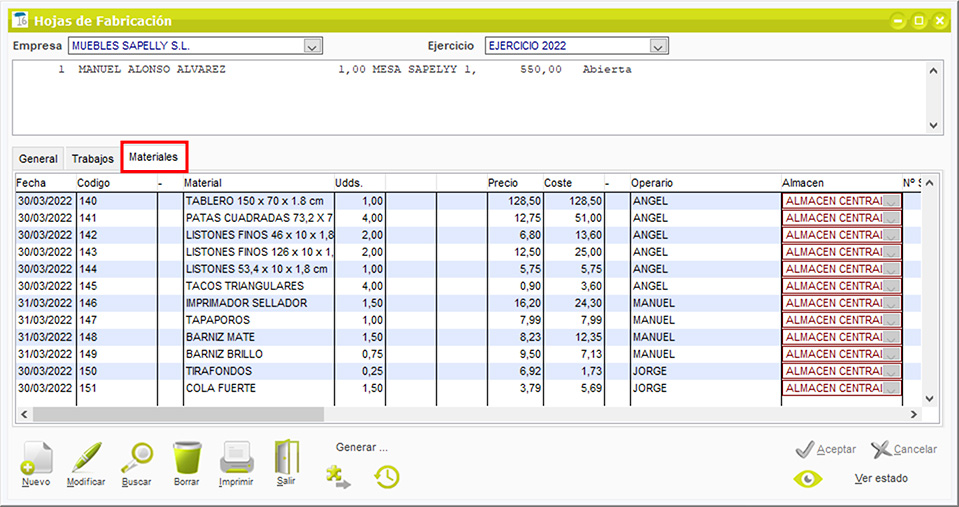Click the Material column header
This screenshot has height=507, width=959.
(258, 183)
